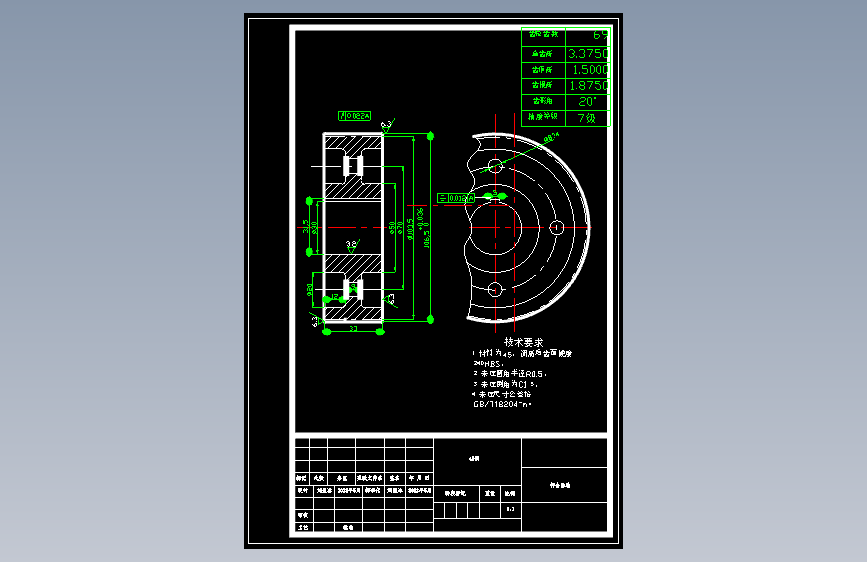Click the value 69 in the gear table
Image resolution: width=867 pixels, height=562 pixels.
600,35
